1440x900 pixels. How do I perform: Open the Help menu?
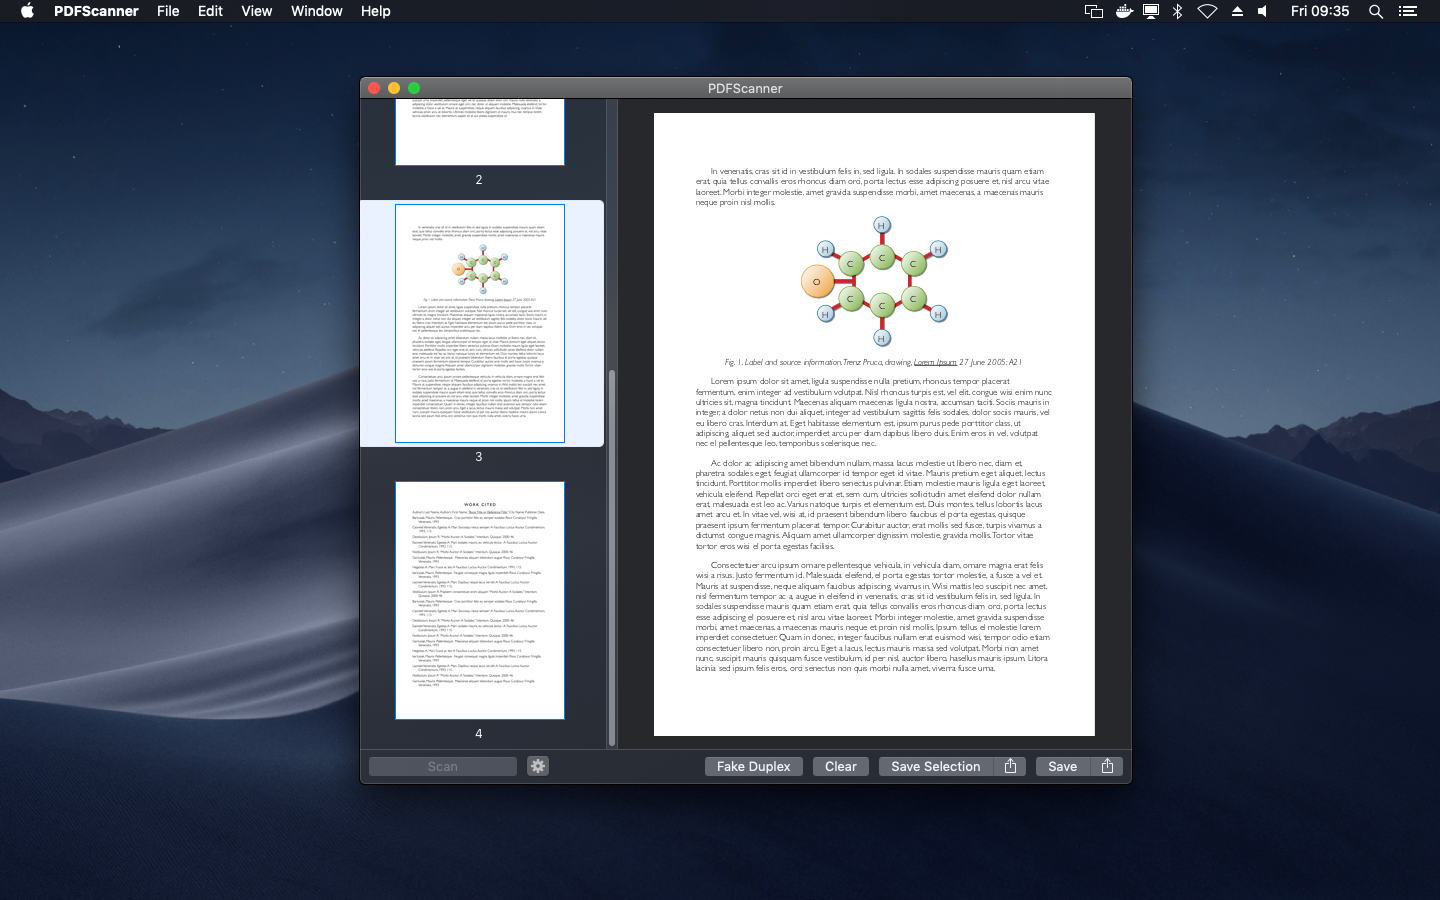375,11
